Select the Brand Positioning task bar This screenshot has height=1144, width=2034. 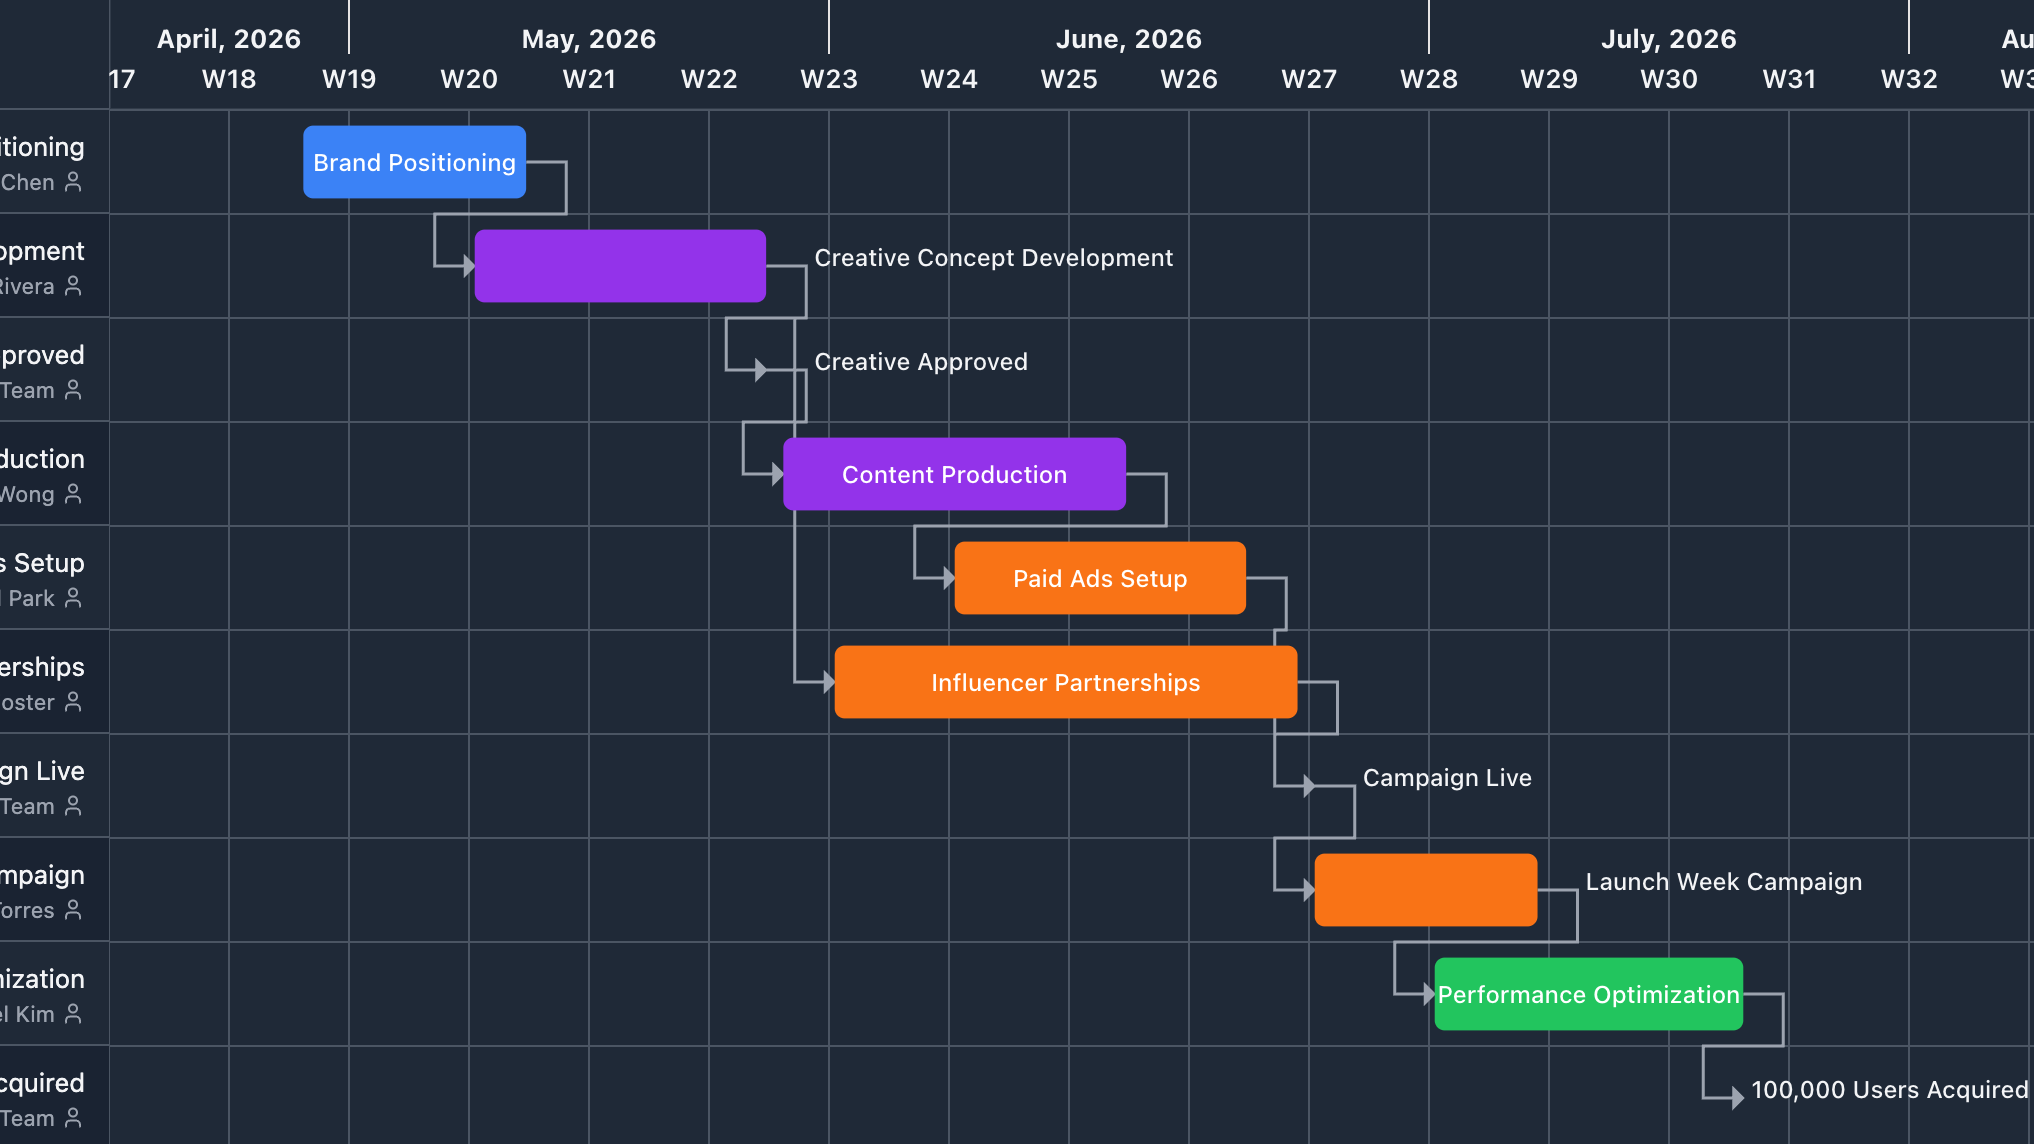413,162
